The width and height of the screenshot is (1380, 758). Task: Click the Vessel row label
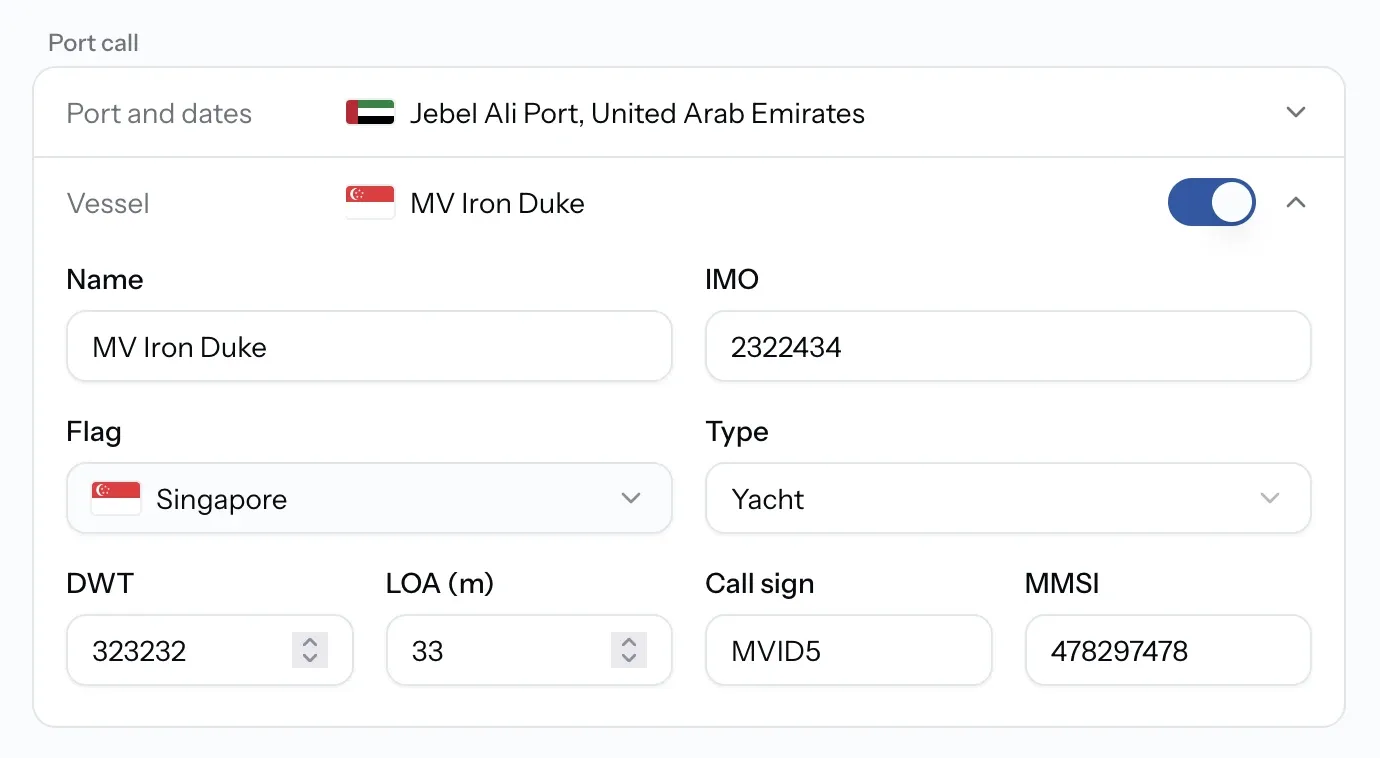pyautogui.click(x=108, y=203)
